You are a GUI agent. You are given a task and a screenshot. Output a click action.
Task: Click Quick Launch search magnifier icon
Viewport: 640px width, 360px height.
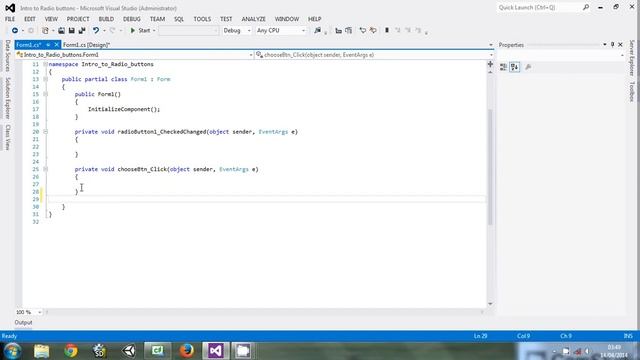pyautogui.click(x=586, y=7)
